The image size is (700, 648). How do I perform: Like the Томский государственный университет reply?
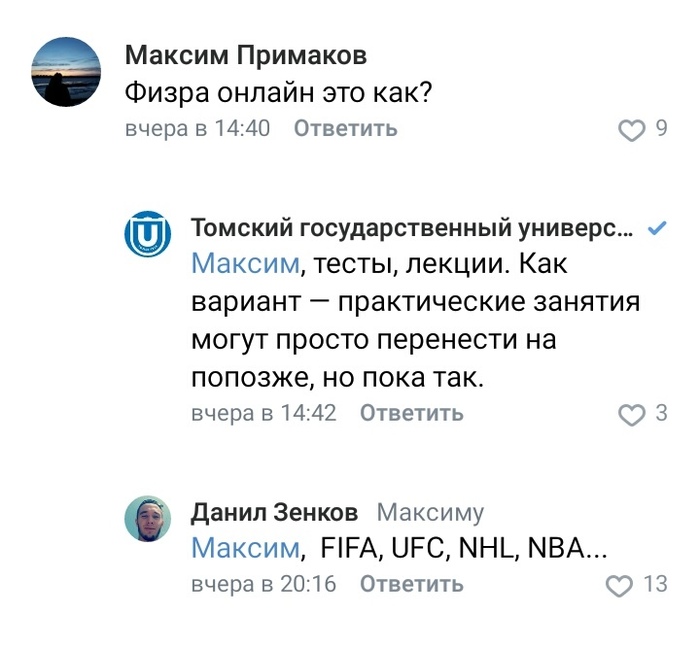632,414
